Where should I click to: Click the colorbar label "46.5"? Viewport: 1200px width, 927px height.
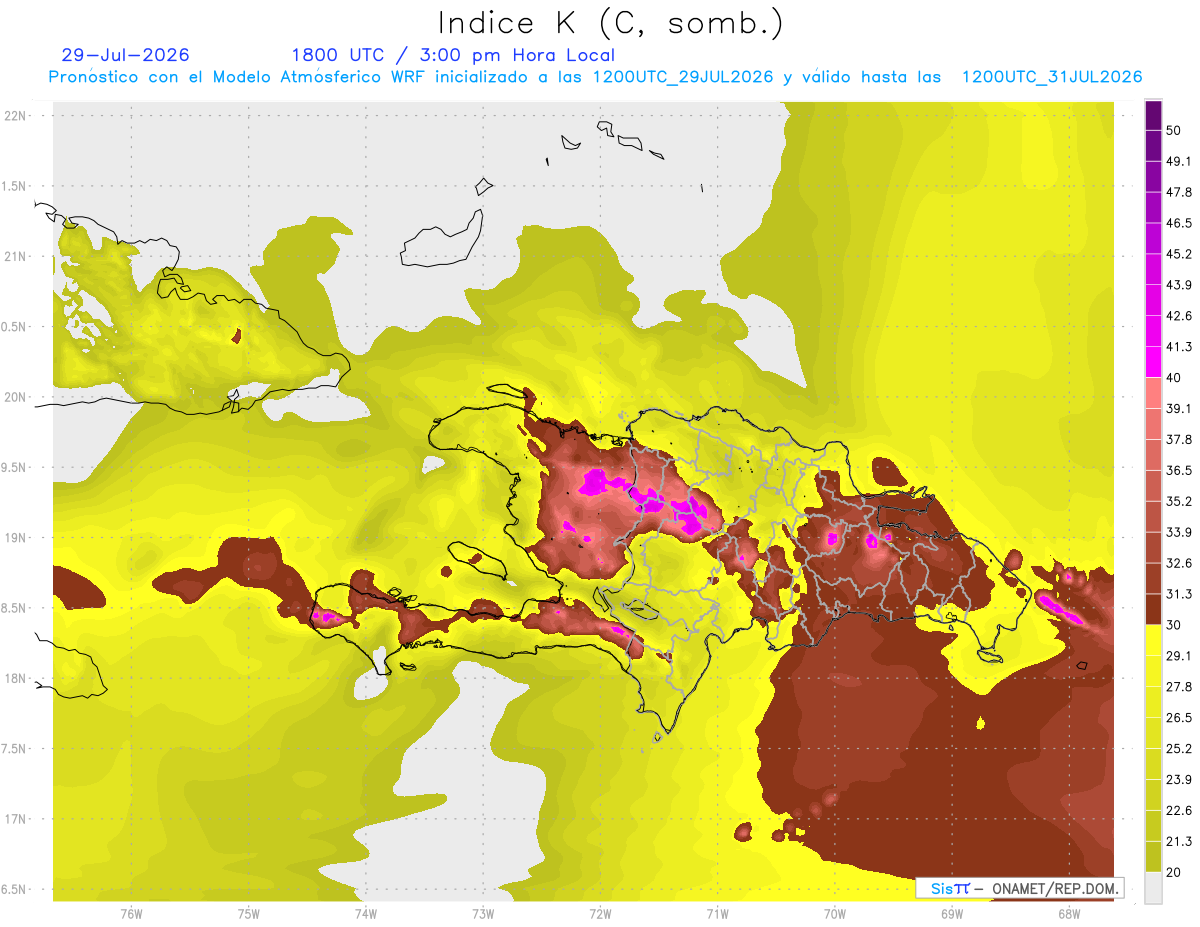click(x=1180, y=224)
